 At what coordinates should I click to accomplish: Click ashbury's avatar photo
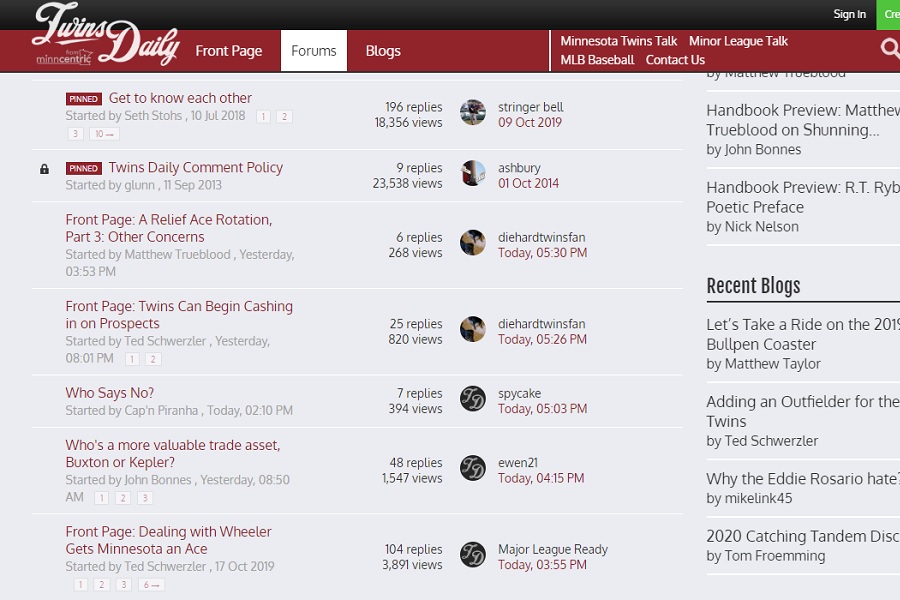point(472,173)
